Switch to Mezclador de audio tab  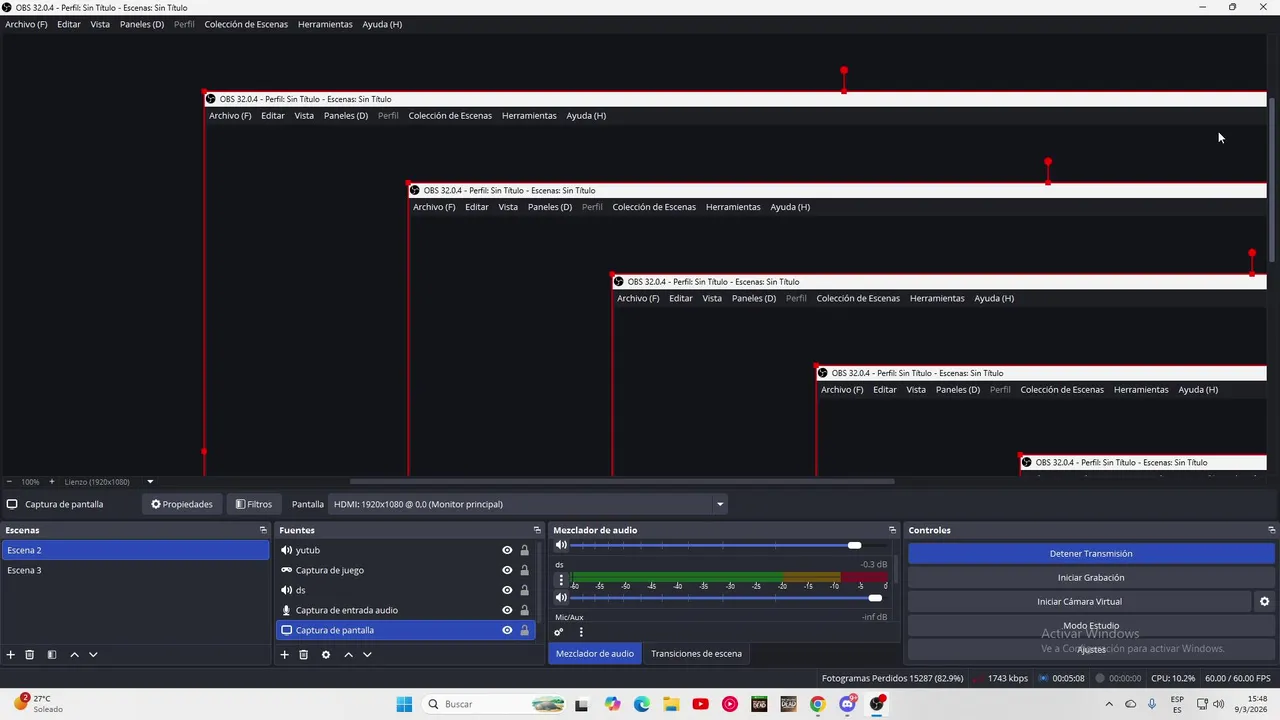click(595, 653)
